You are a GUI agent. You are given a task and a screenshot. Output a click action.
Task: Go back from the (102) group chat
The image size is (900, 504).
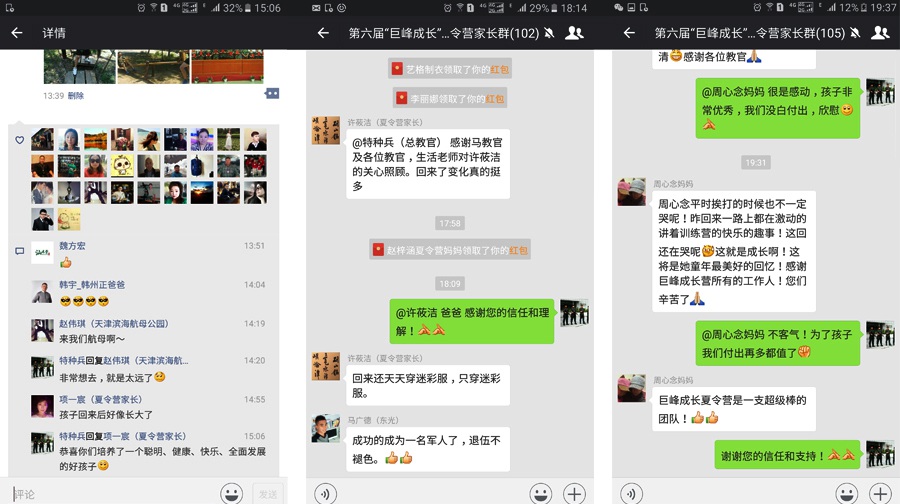pos(323,33)
